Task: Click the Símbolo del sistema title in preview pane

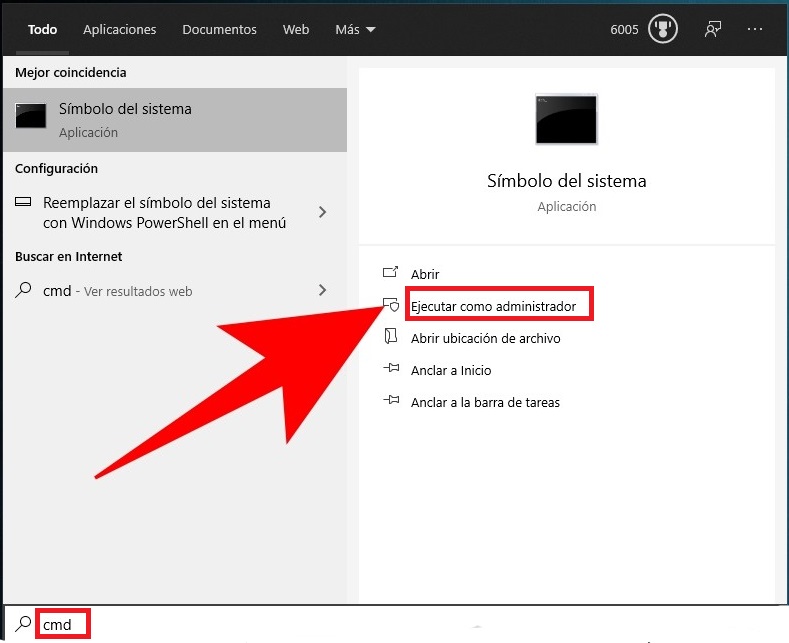Action: pos(567,181)
